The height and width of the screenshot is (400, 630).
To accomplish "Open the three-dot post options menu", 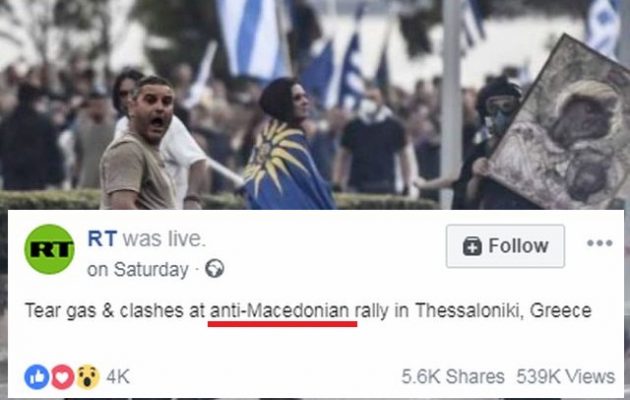I will [x=599, y=243].
